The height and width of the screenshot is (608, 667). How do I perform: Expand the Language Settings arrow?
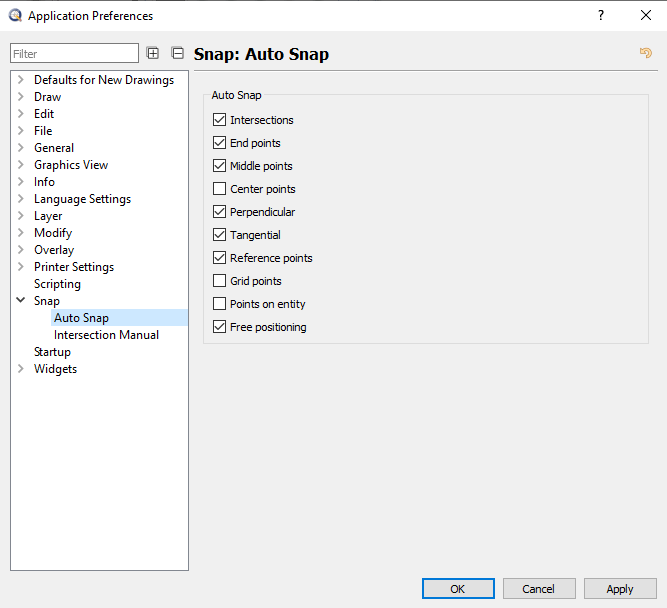[20, 199]
